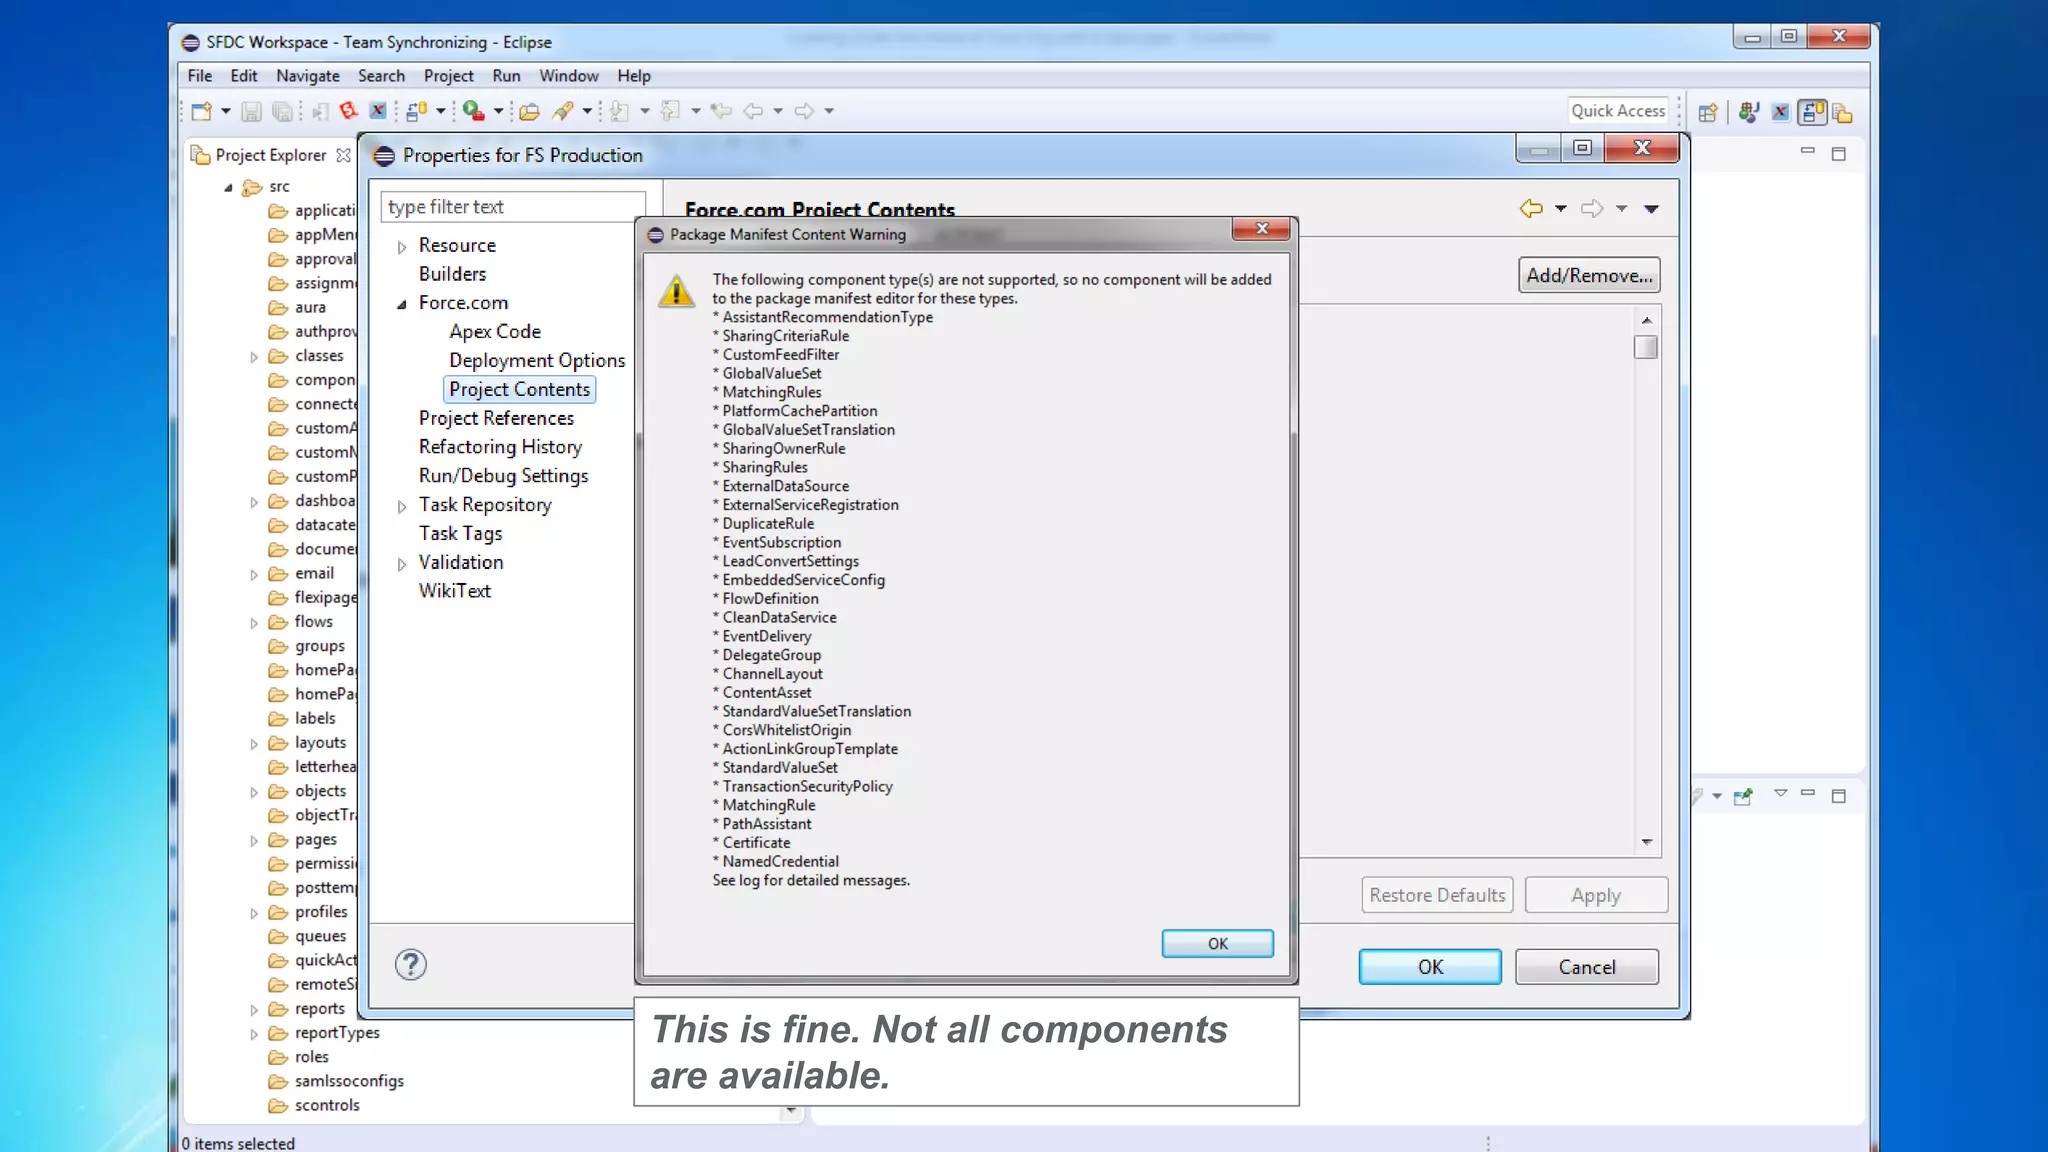This screenshot has height=1152, width=2048.
Task: Click the Add/Remove... button
Action: (1589, 275)
